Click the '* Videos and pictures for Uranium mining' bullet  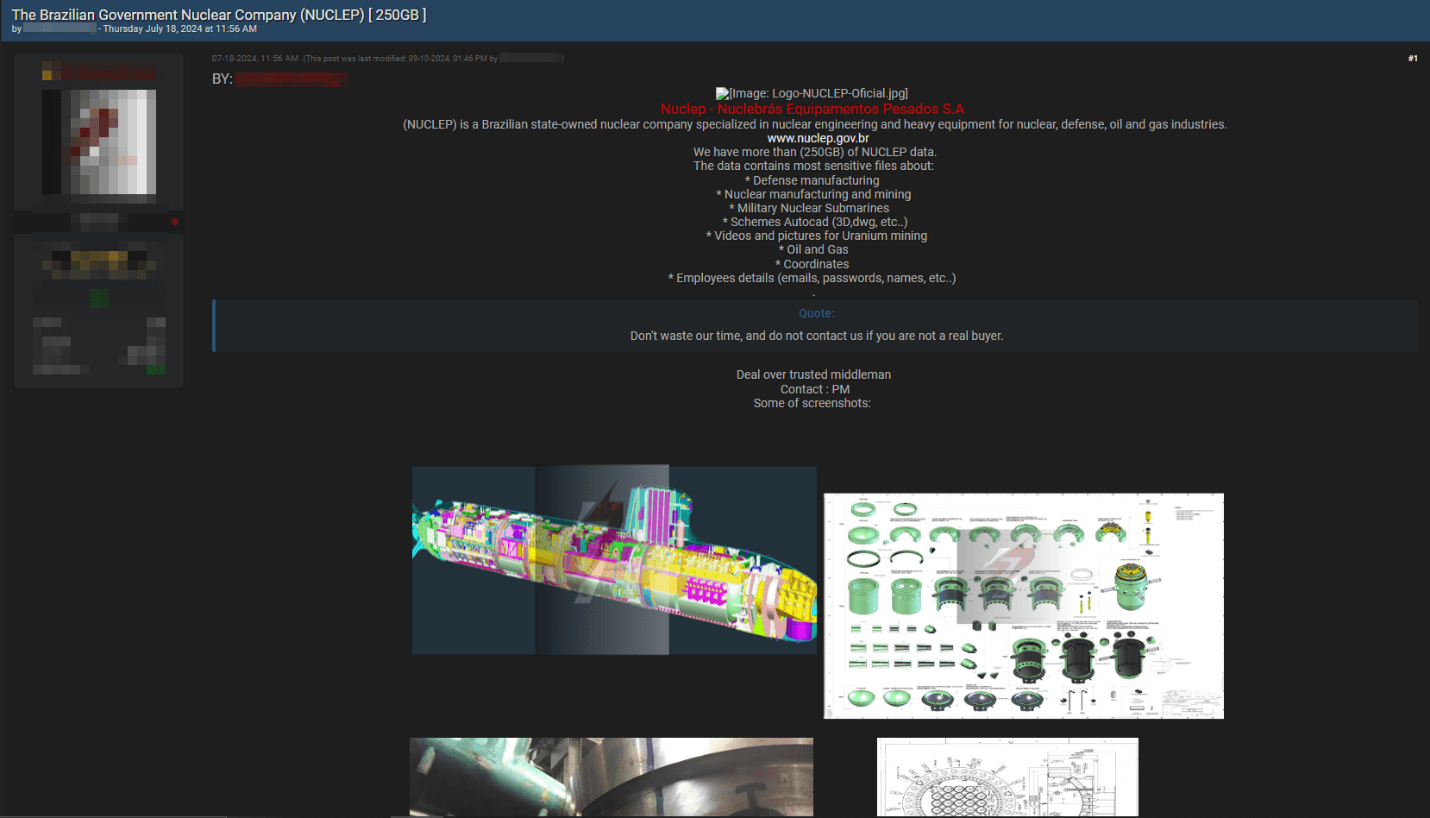816,236
